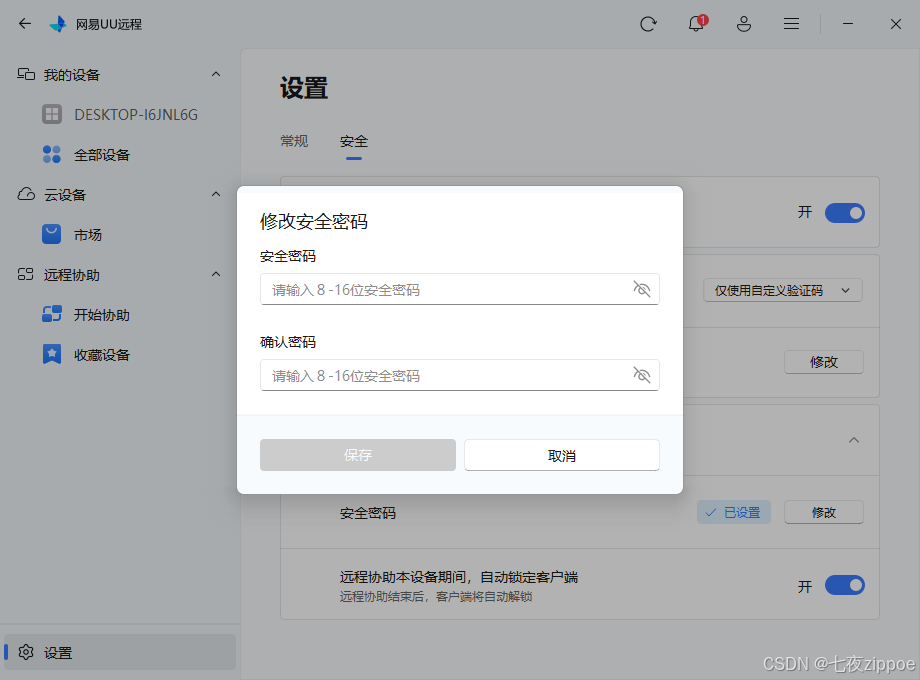Open 开始协助 in sidebar
Screen dimensions: 920x680
click(86, 314)
